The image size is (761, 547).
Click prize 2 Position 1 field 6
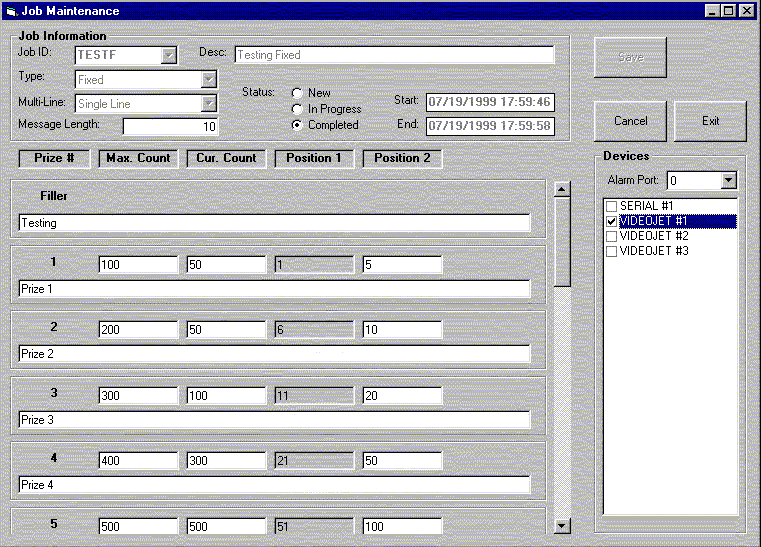[314, 330]
